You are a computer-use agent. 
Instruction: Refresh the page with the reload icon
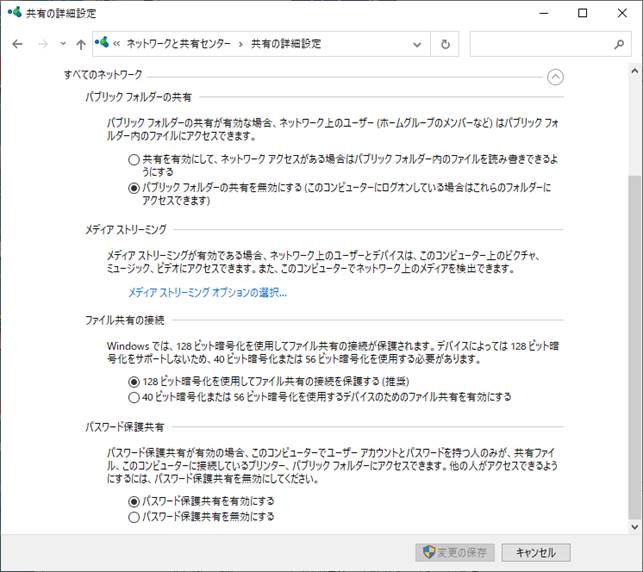point(445,44)
